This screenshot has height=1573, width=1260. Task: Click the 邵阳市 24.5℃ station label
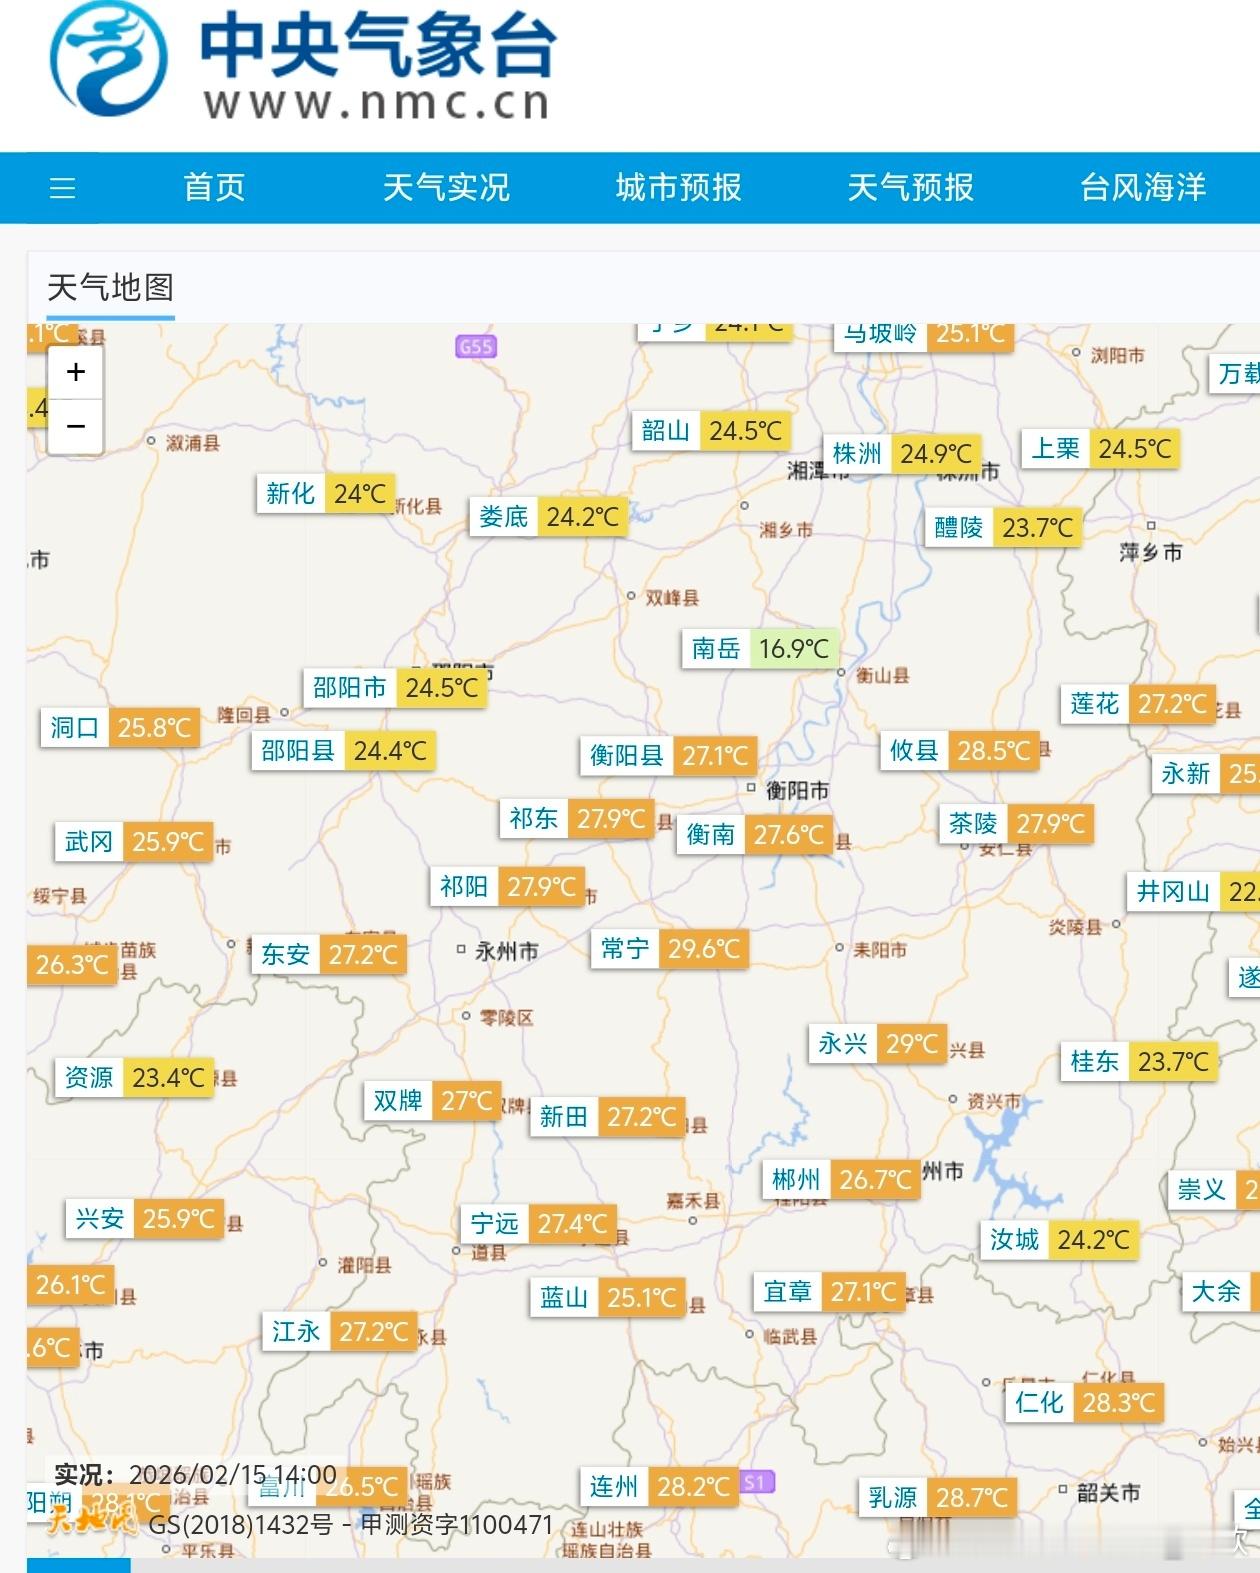point(394,688)
